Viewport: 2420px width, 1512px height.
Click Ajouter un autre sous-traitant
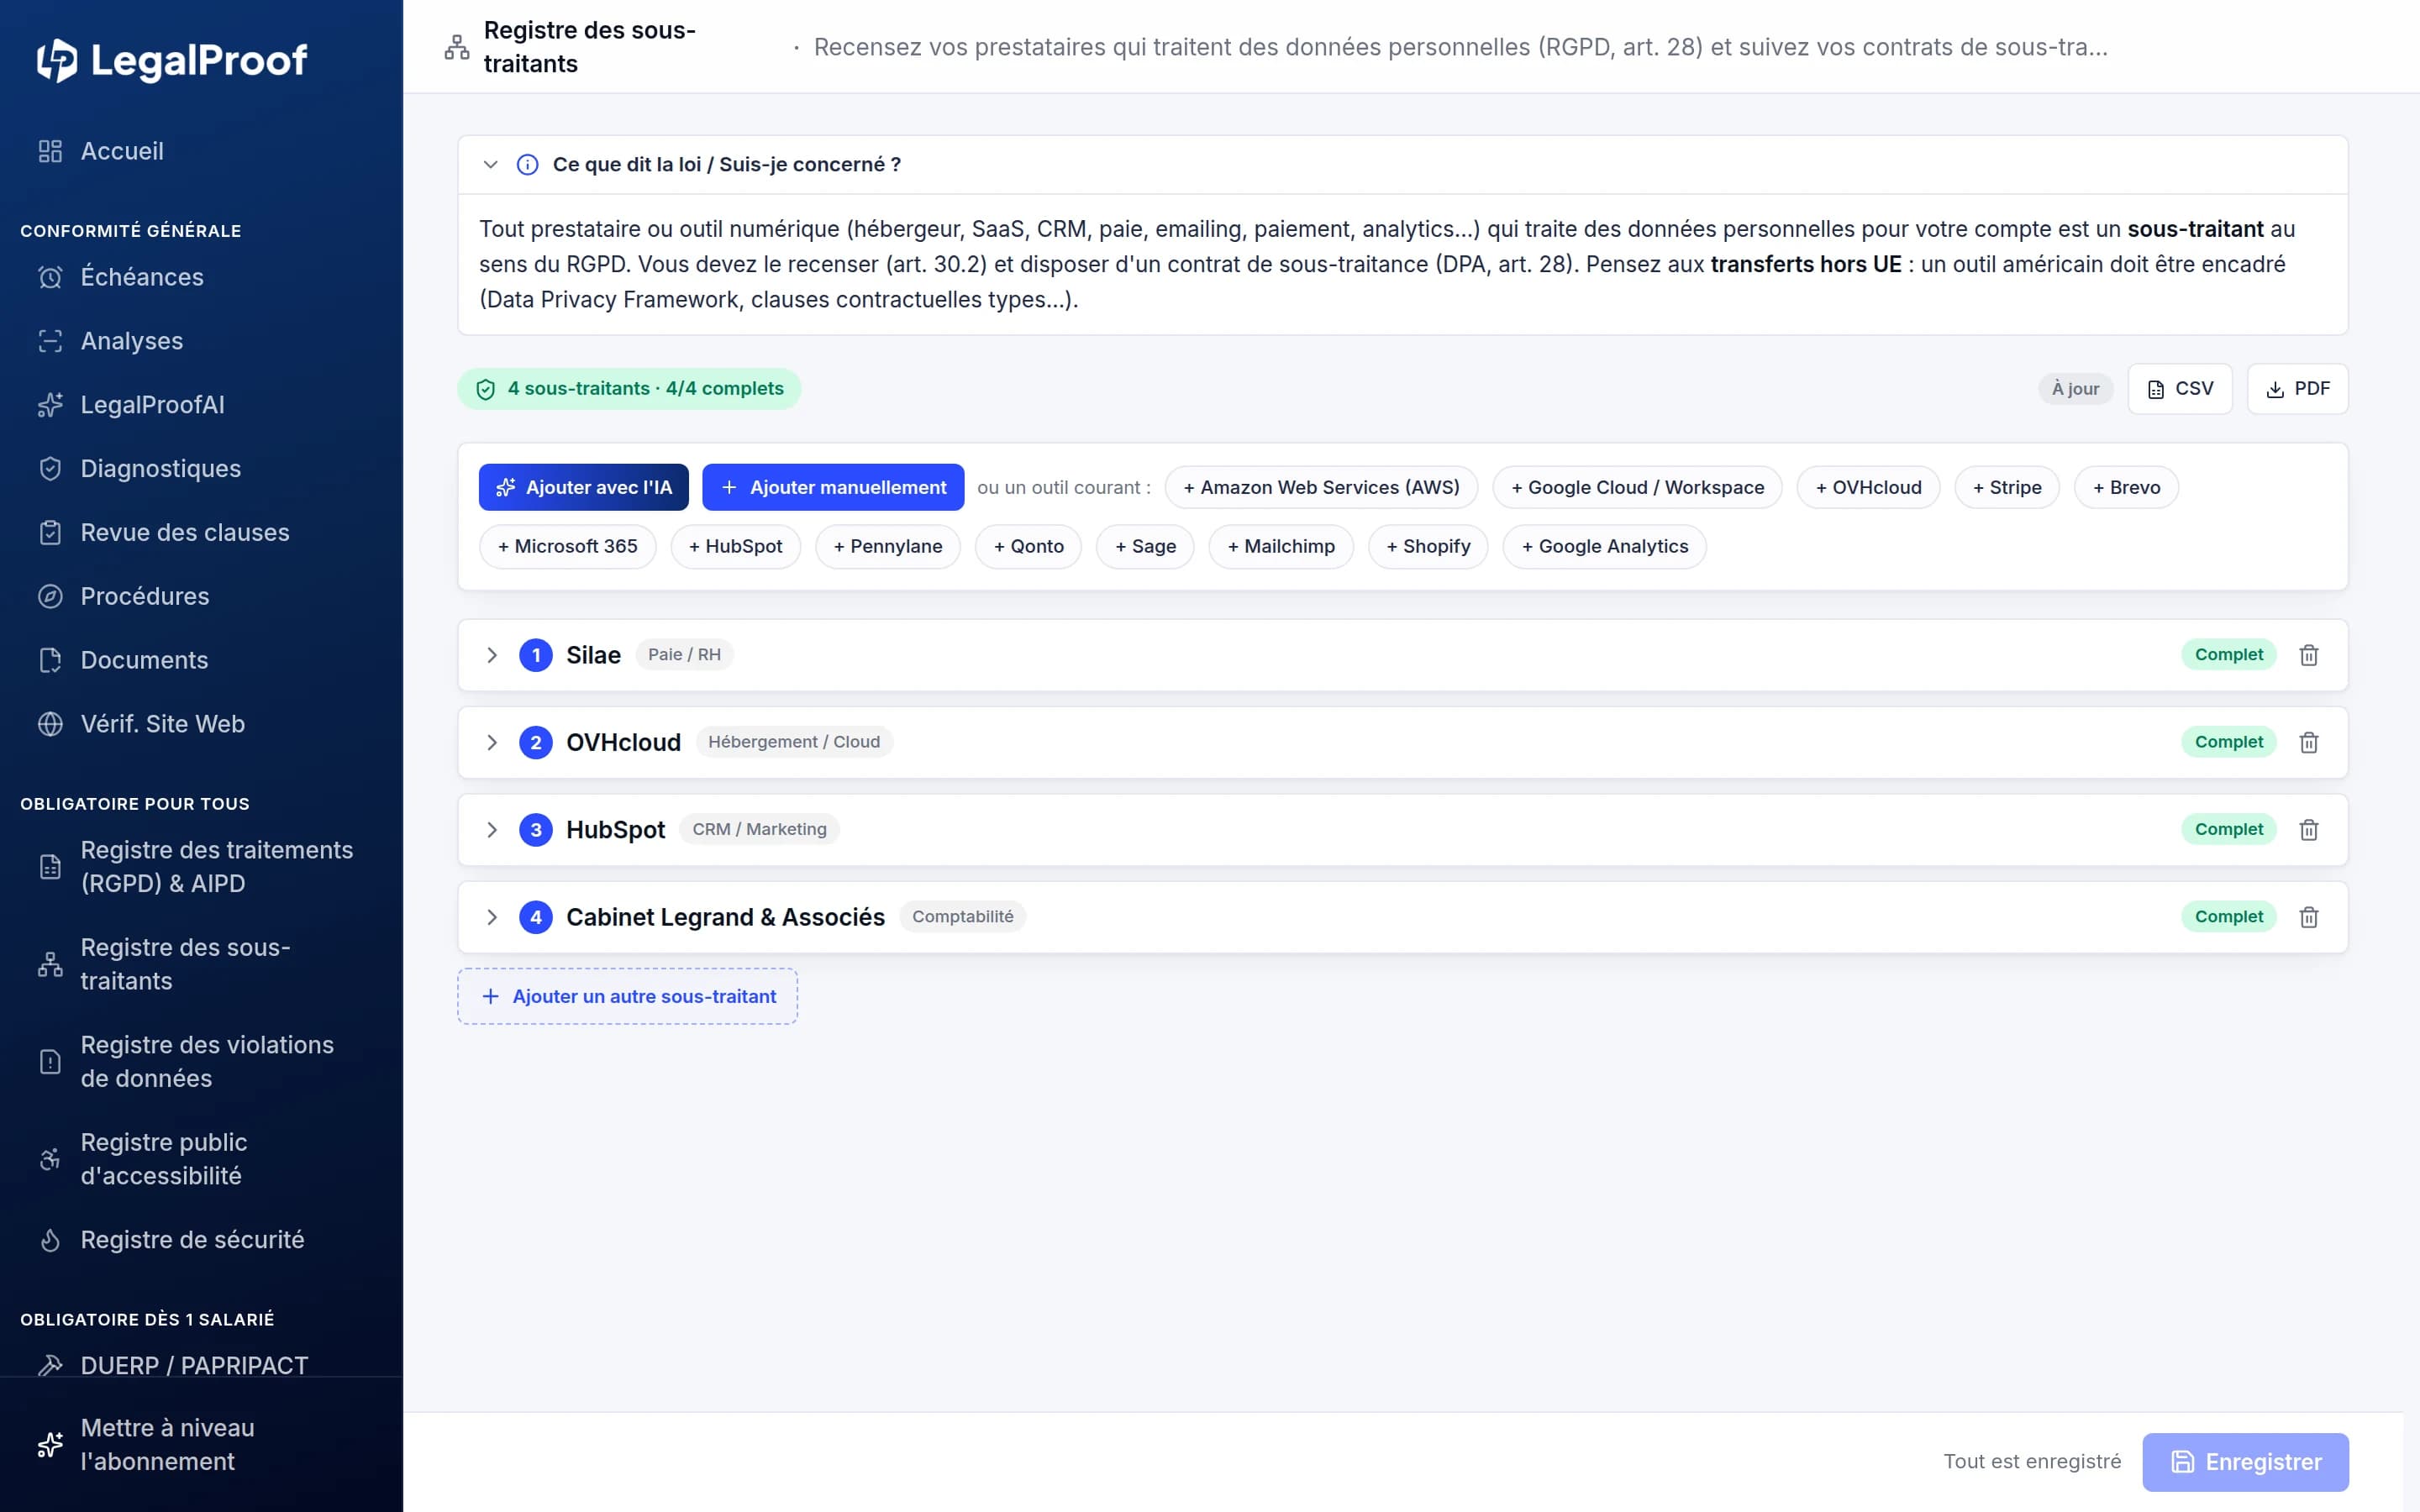[628, 996]
